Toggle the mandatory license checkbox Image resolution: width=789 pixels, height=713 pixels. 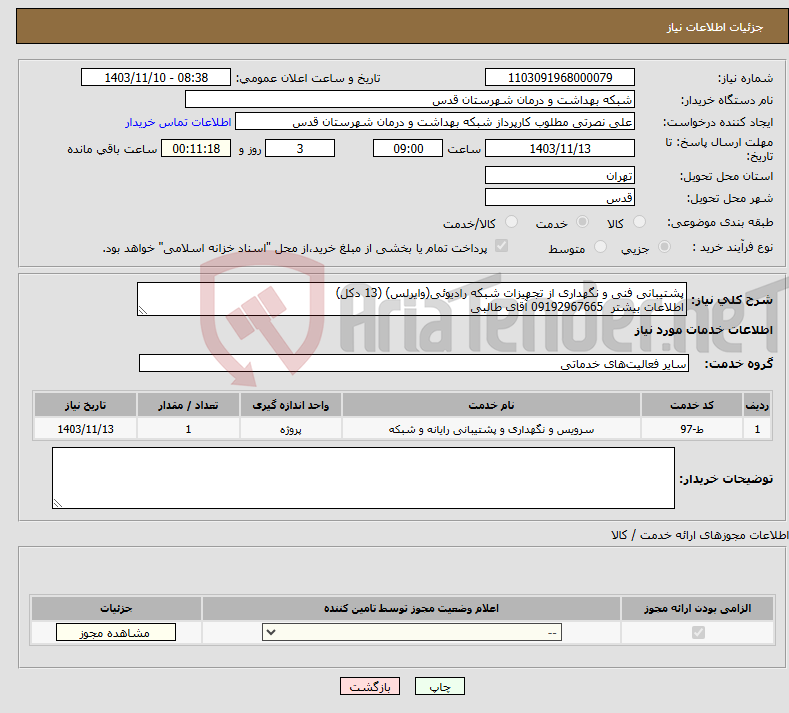click(698, 632)
